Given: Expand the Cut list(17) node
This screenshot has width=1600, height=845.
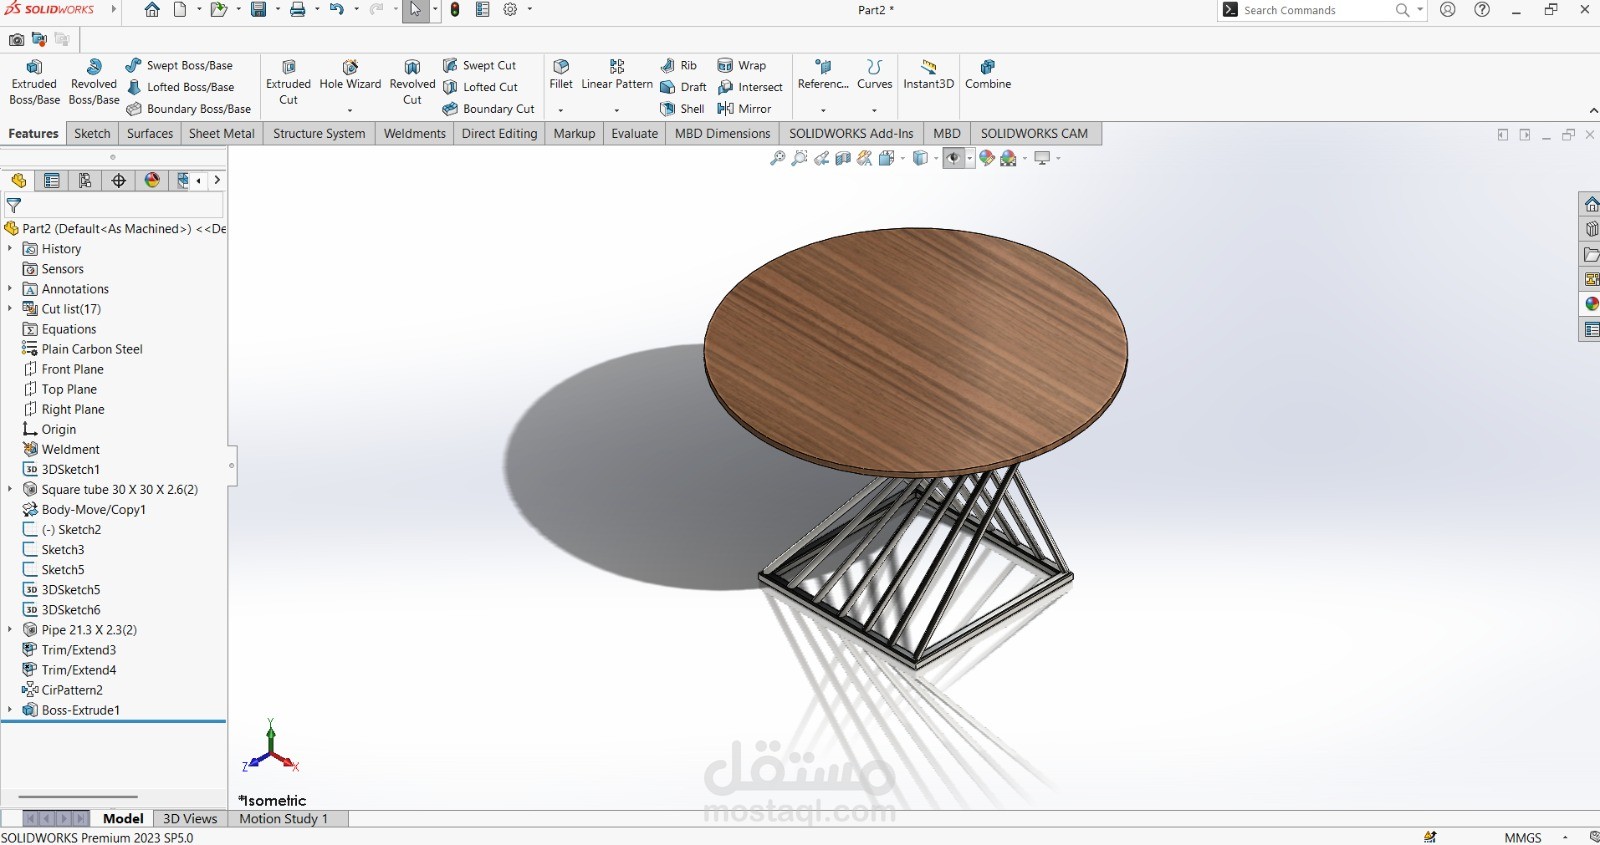Looking at the screenshot, I should 10,308.
